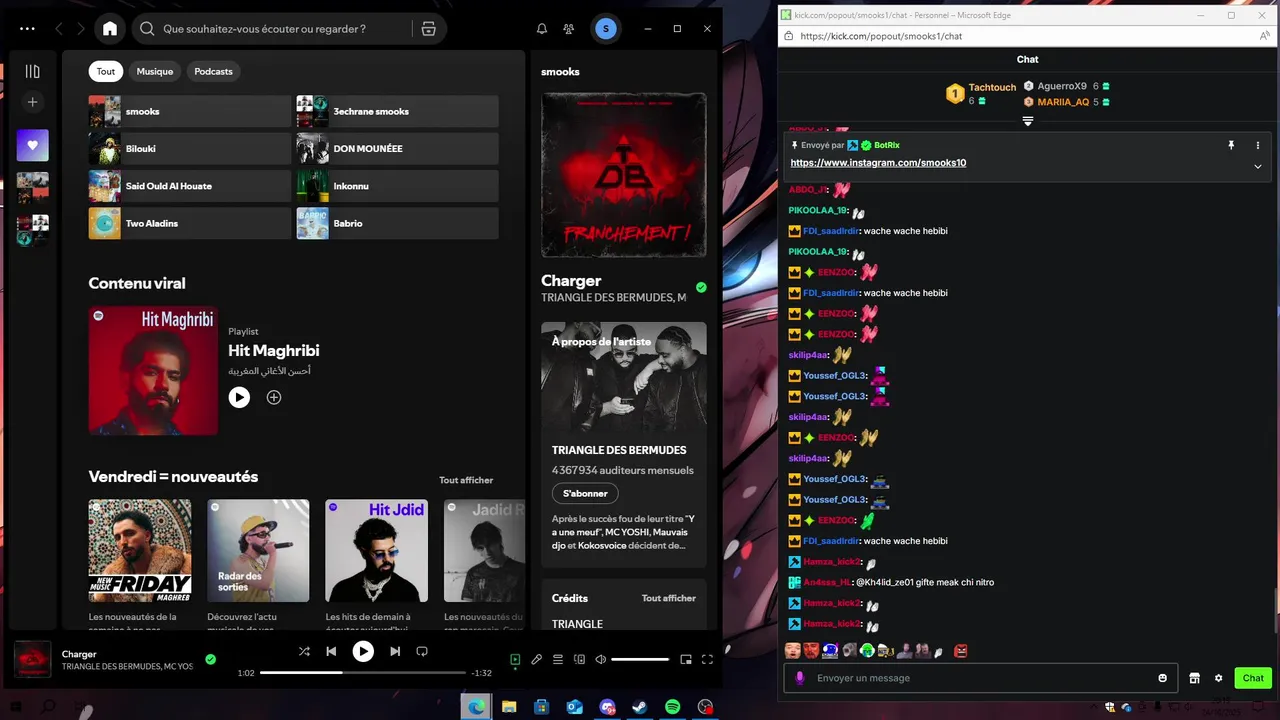Click the Kick chat message input
Screen dimensions: 1280x720
point(982,678)
